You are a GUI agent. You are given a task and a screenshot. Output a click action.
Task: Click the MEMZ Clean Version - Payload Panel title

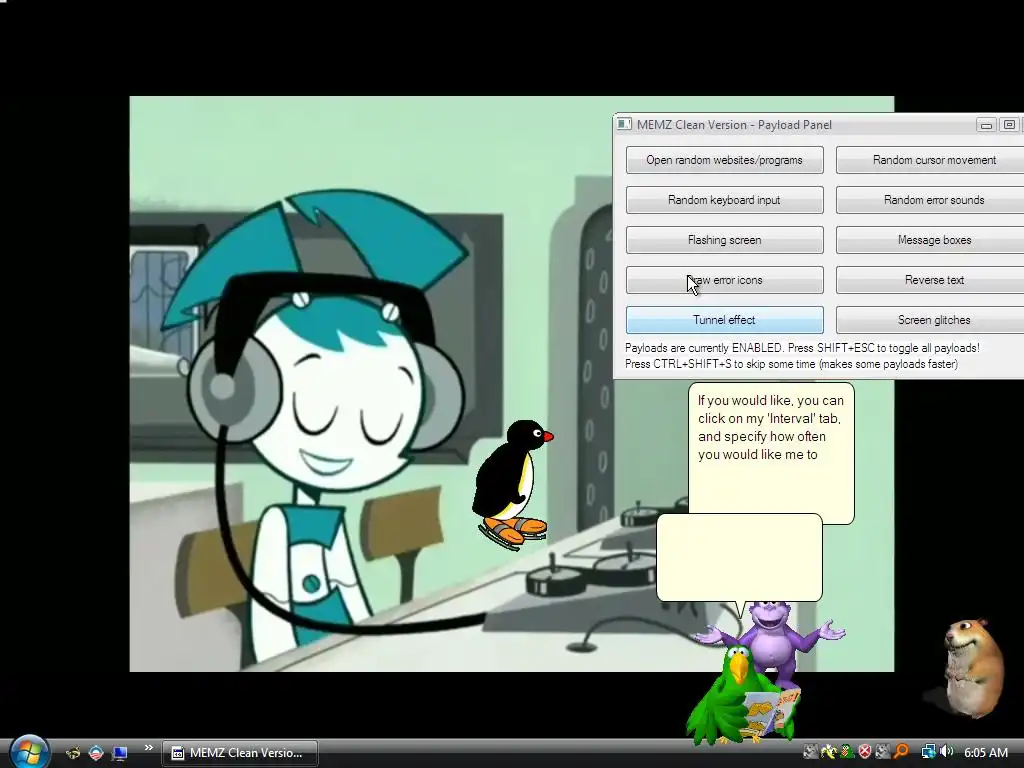pyautogui.click(x=734, y=125)
